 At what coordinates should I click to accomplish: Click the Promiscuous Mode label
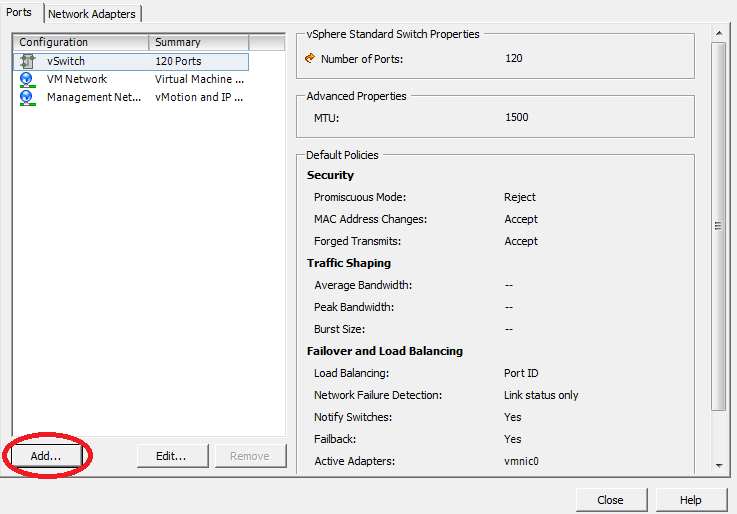360,197
